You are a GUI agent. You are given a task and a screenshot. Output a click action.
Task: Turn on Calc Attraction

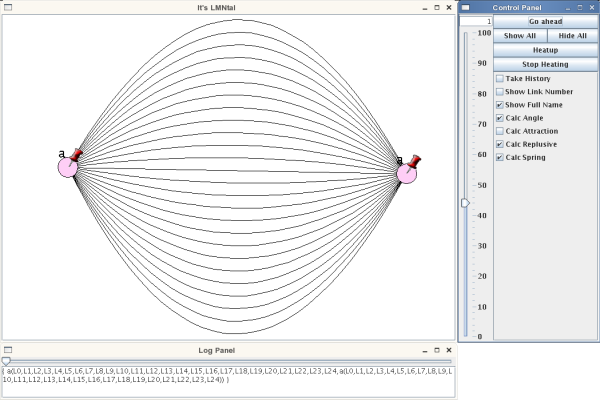coord(500,131)
